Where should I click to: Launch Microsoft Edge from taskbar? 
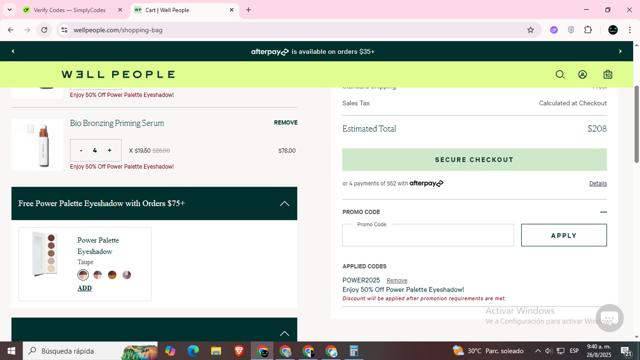coord(193,351)
